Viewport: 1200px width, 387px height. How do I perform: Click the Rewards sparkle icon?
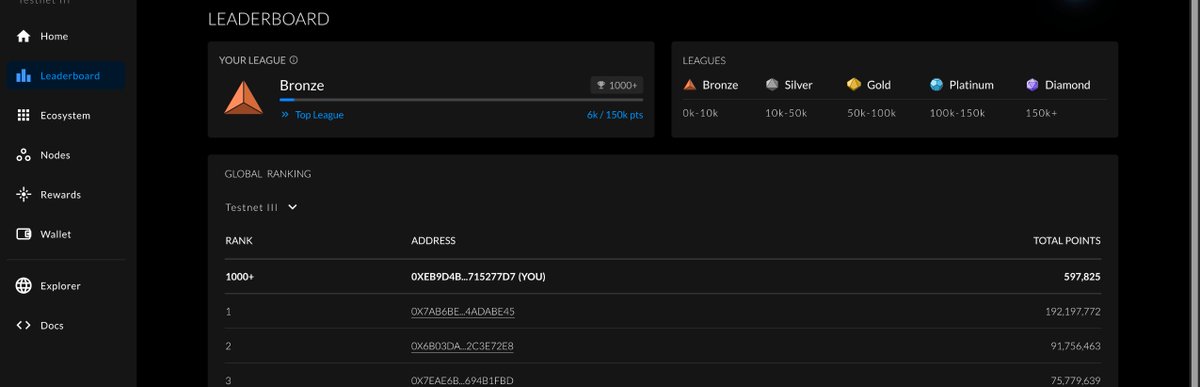click(24, 195)
